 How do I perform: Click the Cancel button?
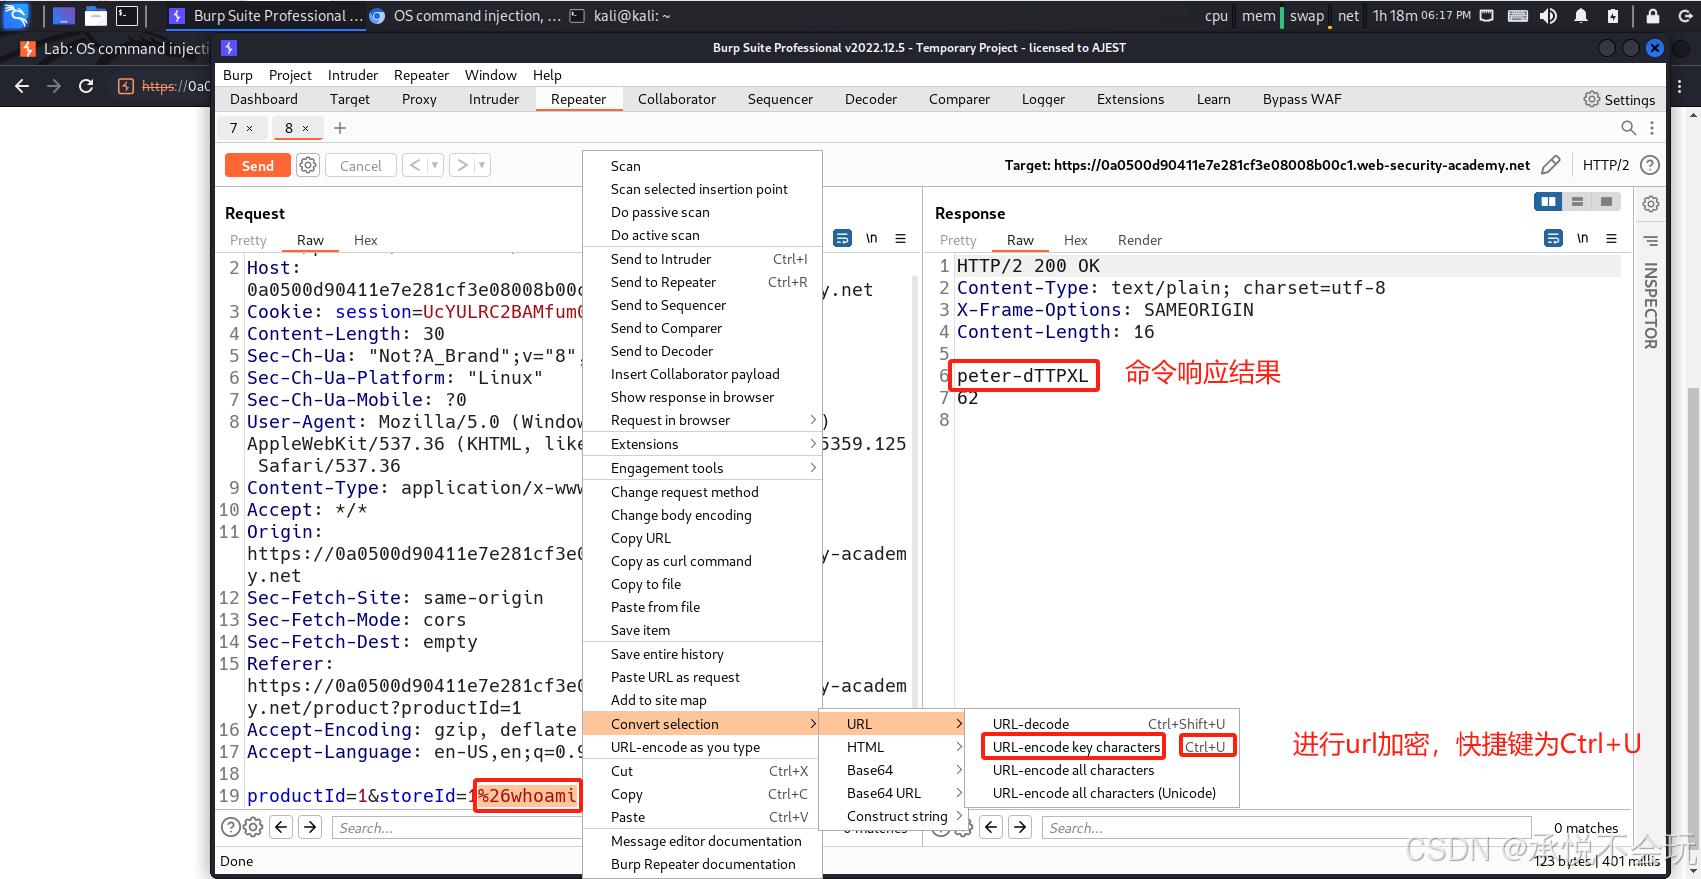(360, 166)
